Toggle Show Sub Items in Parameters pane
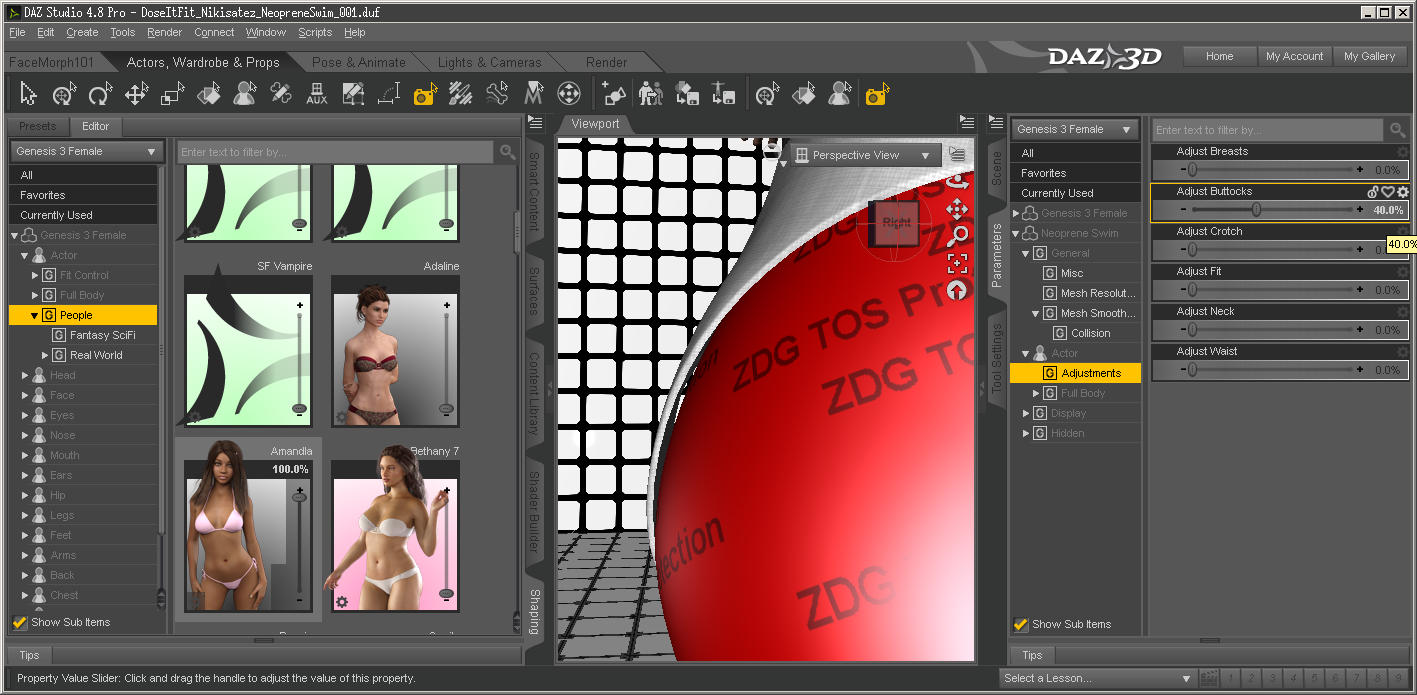The height and width of the screenshot is (695, 1417). tap(1020, 624)
